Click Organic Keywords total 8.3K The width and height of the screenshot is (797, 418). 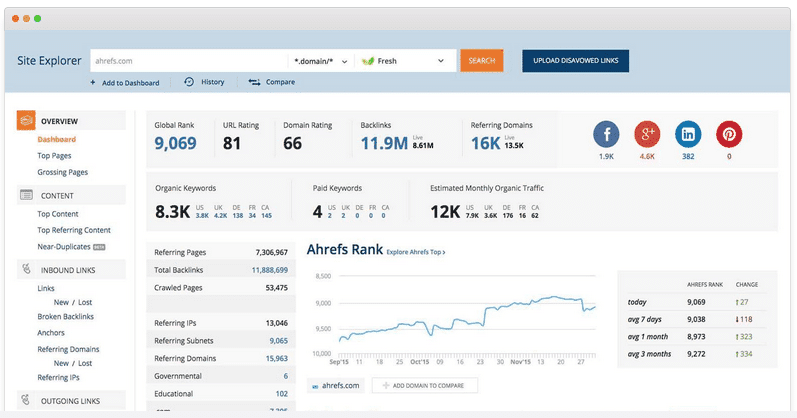[x=172, y=212]
